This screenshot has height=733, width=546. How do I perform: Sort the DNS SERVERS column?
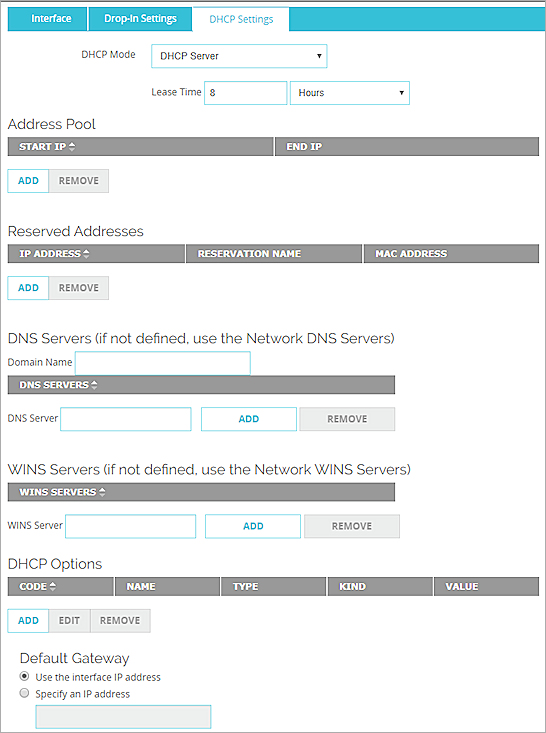201,385
